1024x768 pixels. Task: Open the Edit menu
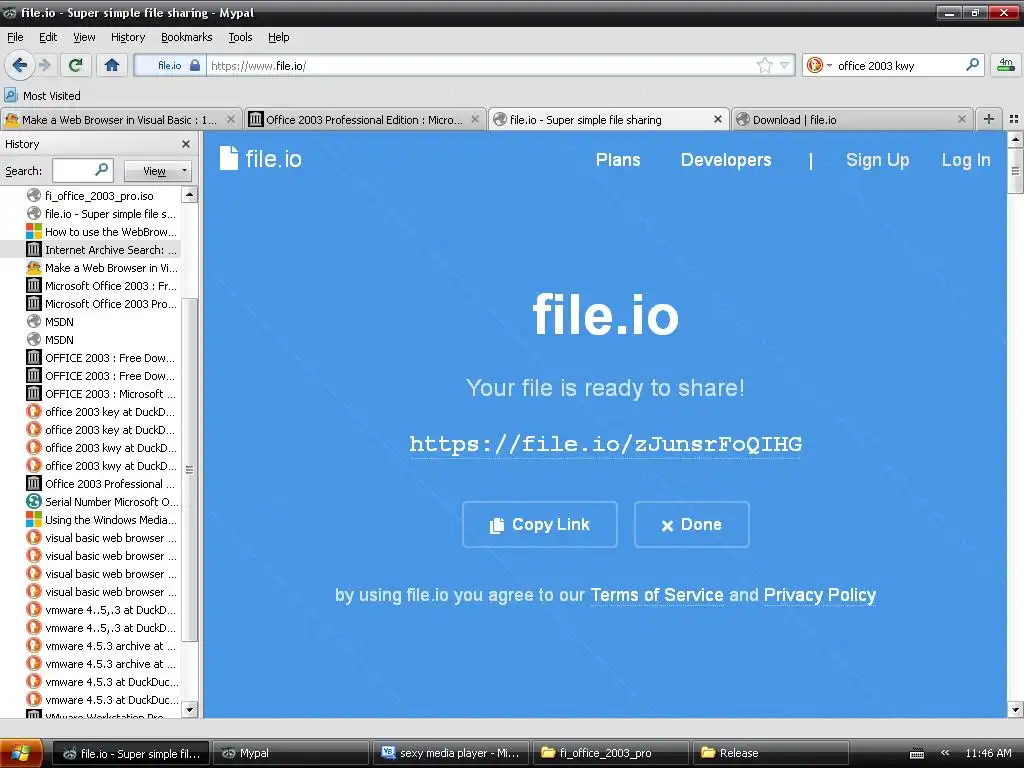48,37
